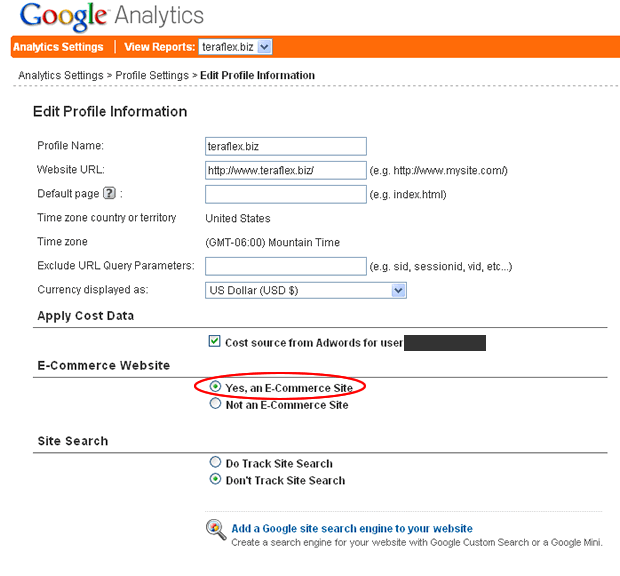Screen dimensions: 620x576
Task: Select Not an E-Commerce Site option
Action: pyautogui.click(x=215, y=405)
